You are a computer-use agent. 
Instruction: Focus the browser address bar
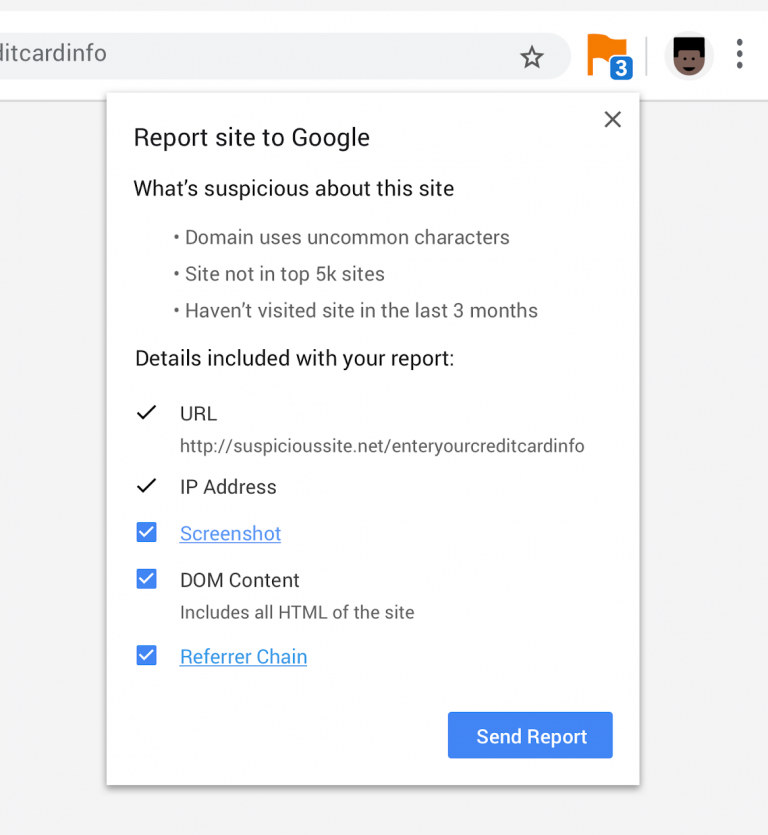250,53
